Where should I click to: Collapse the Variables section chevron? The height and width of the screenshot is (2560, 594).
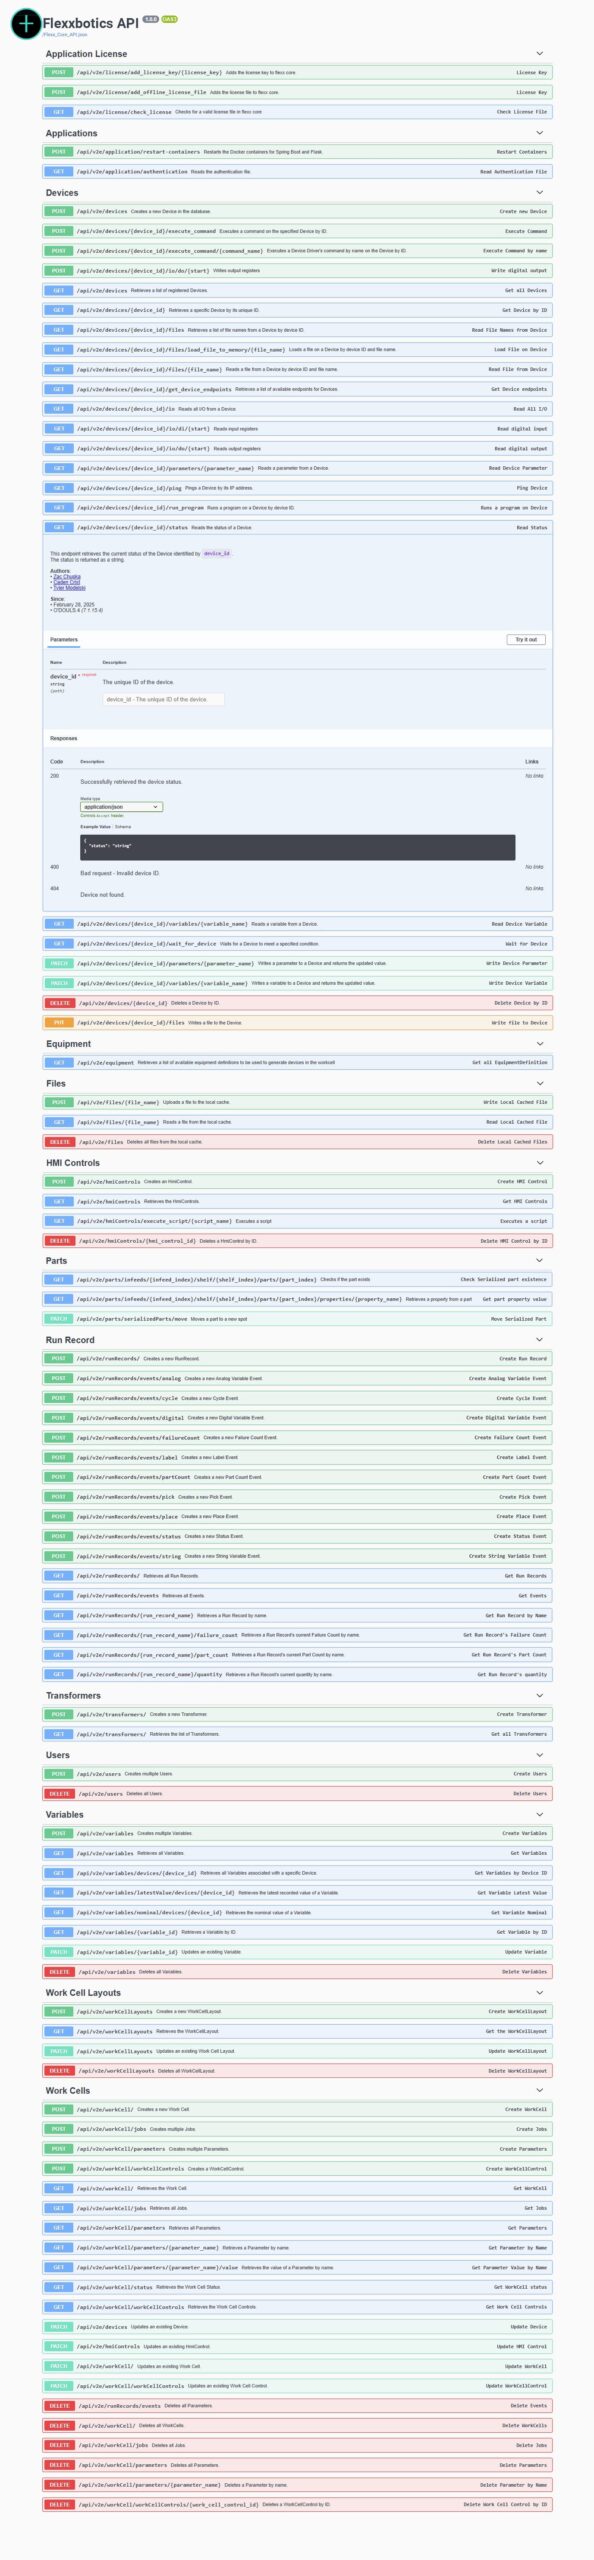click(540, 1814)
